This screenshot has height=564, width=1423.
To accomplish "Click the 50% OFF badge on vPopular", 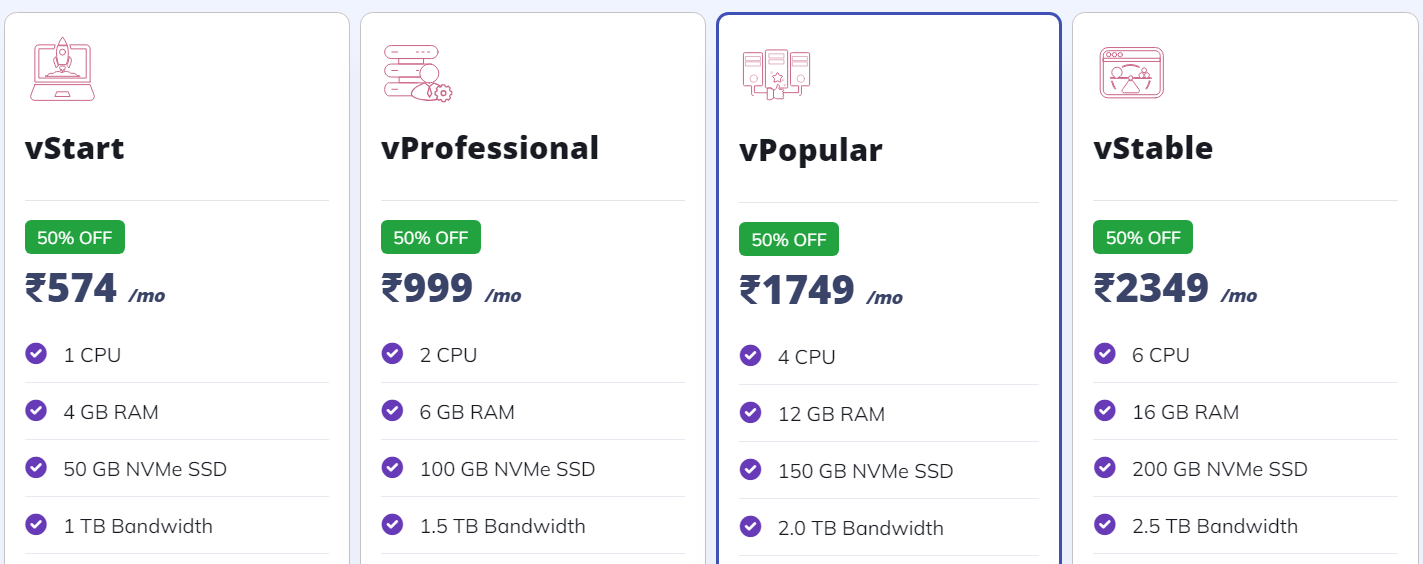I will click(789, 239).
